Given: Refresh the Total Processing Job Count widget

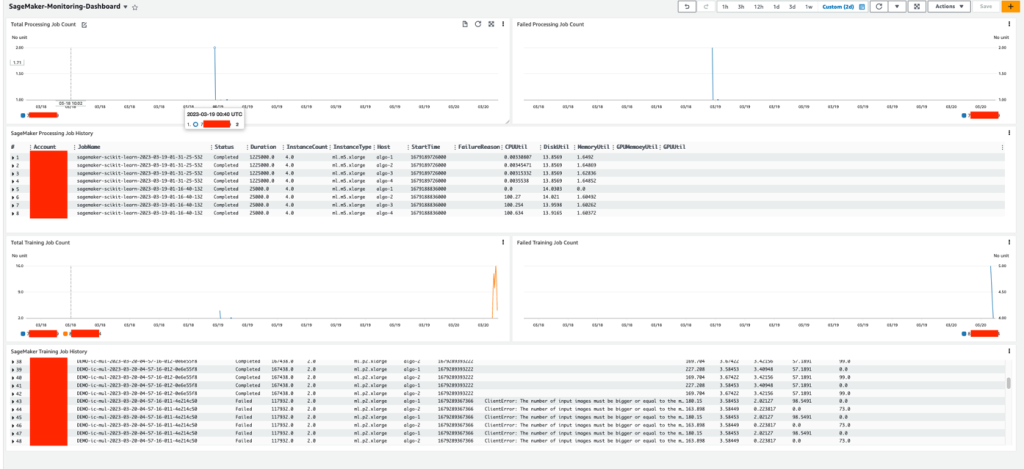Looking at the screenshot, I should coord(478,24).
